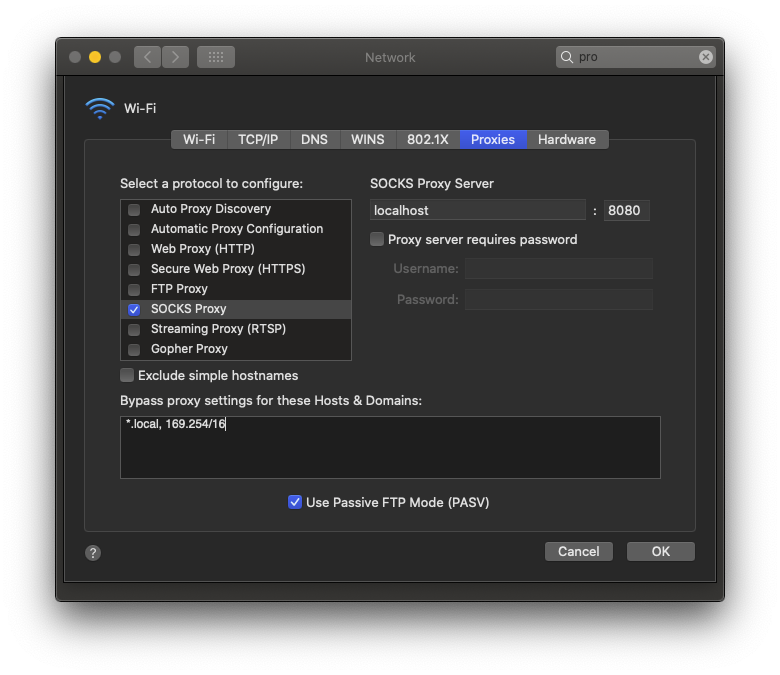
Task: Select the Hardware tab
Action: 566,139
